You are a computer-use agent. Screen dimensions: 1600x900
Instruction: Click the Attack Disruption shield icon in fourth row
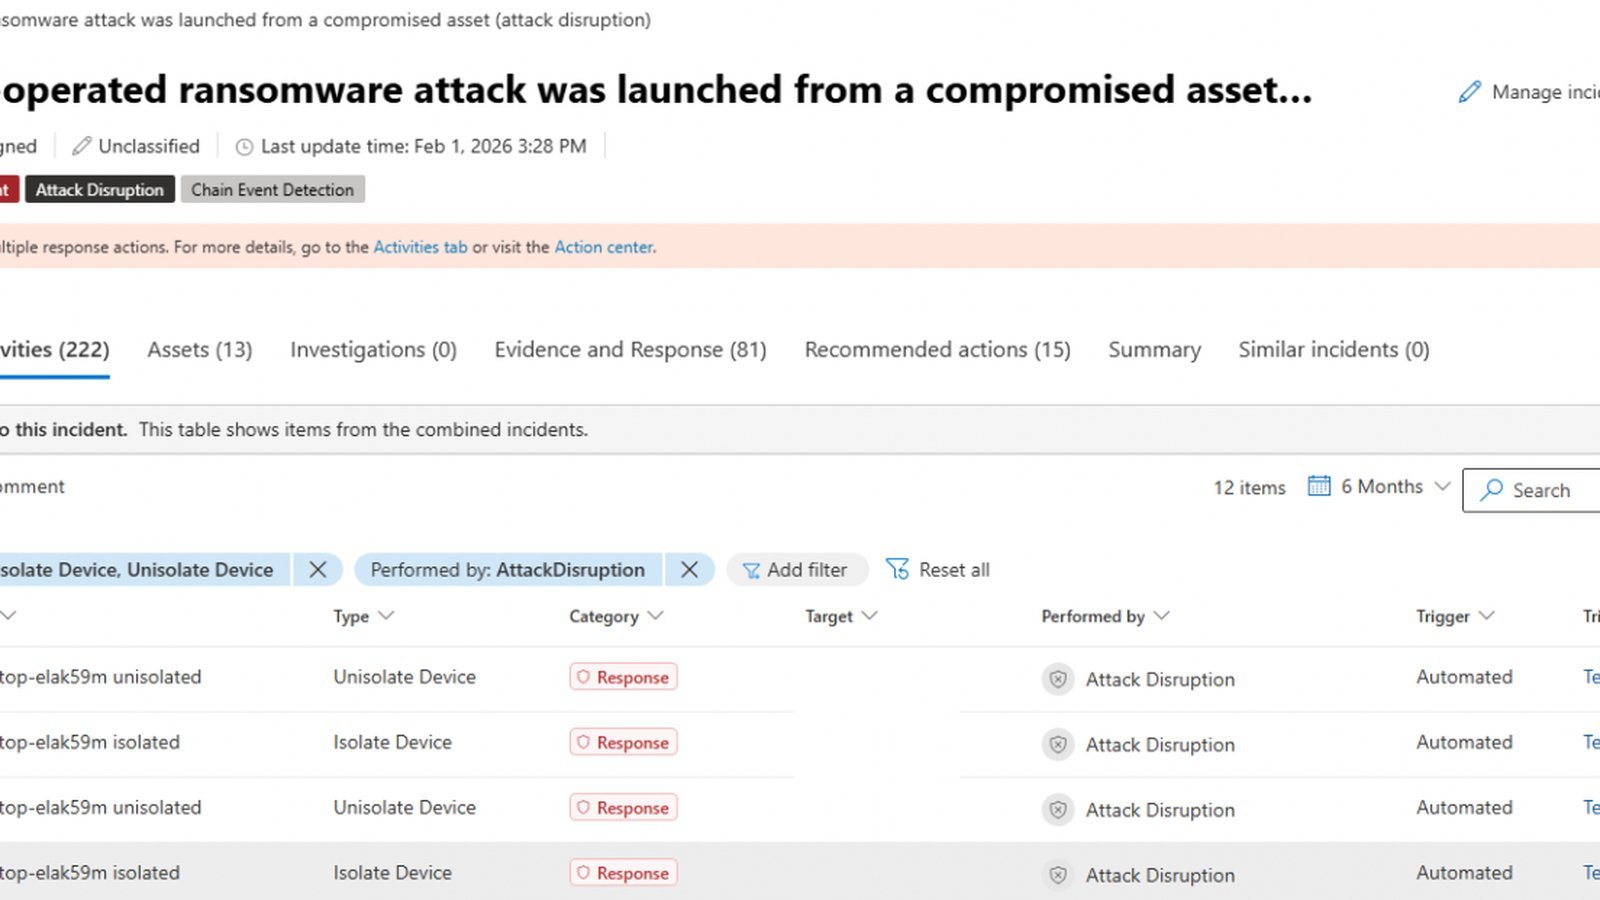pyautogui.click(x=1058, y=875)
